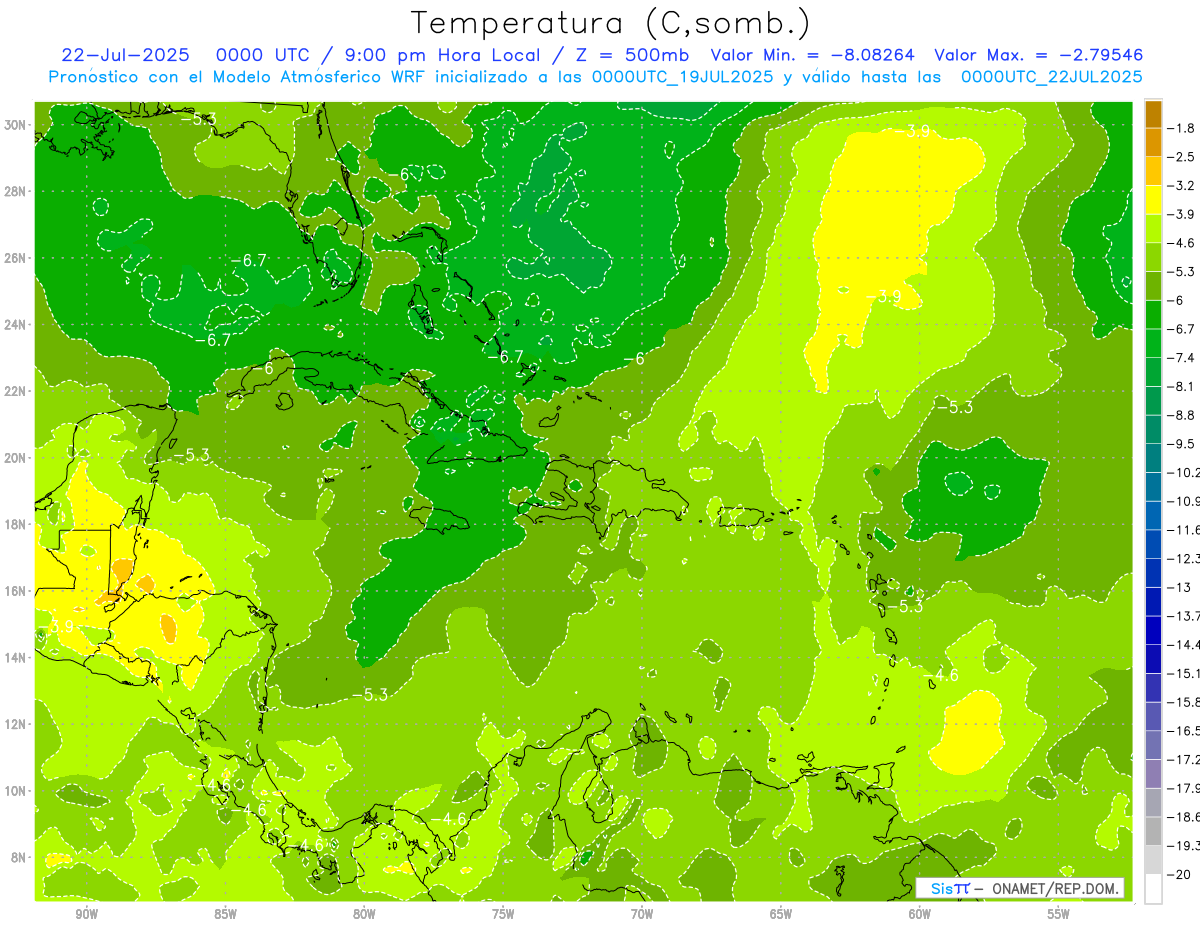Click the 22N latitude axis label
This screenshot has height=927, width=1200.
(x=15, y=391)
